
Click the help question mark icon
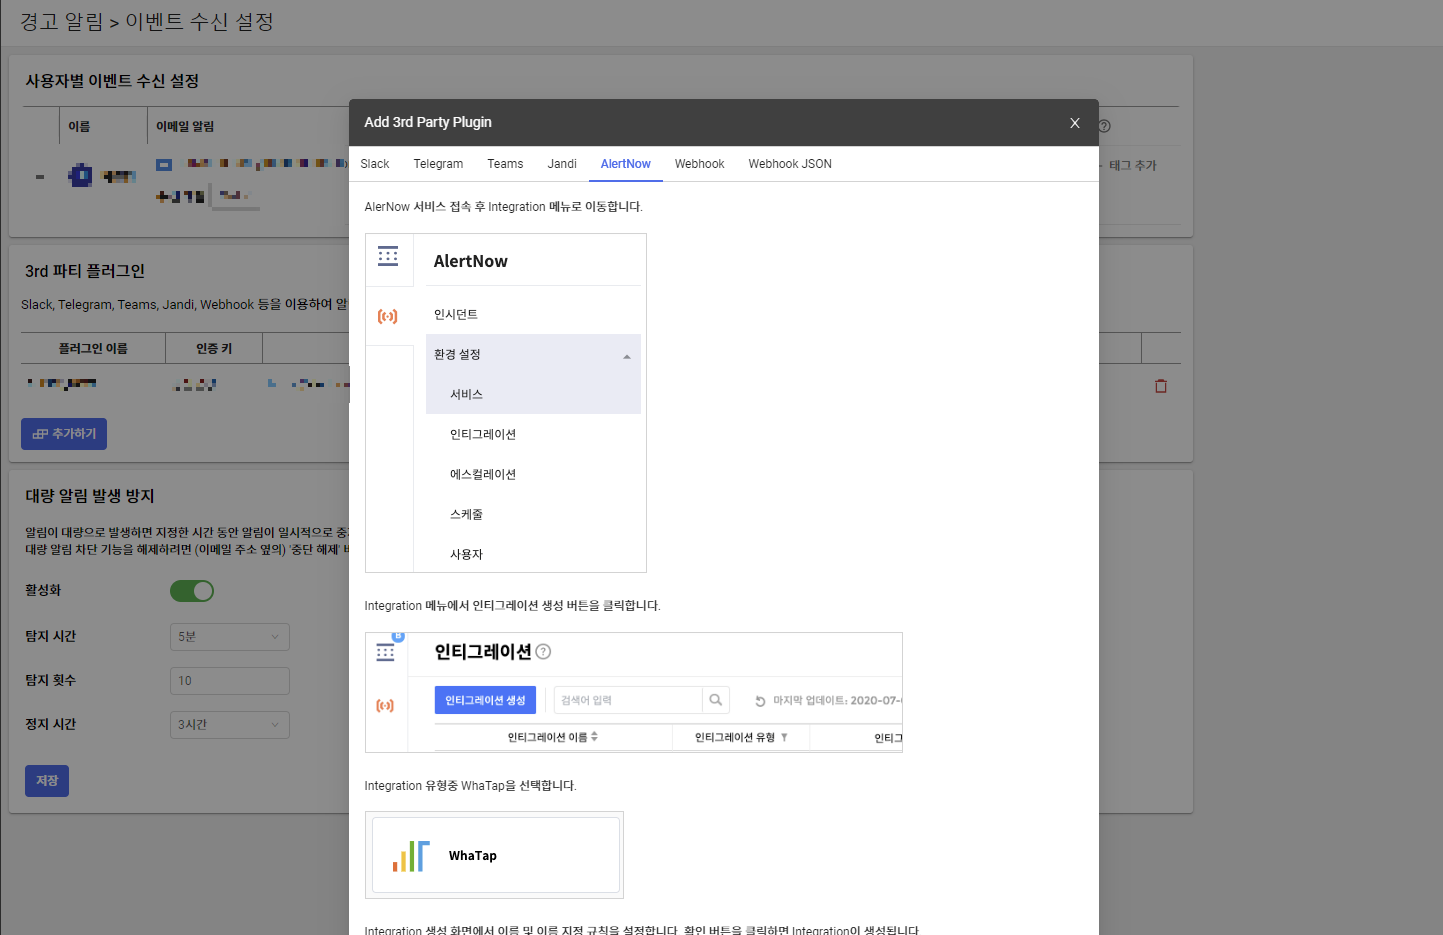(1105, 126)
